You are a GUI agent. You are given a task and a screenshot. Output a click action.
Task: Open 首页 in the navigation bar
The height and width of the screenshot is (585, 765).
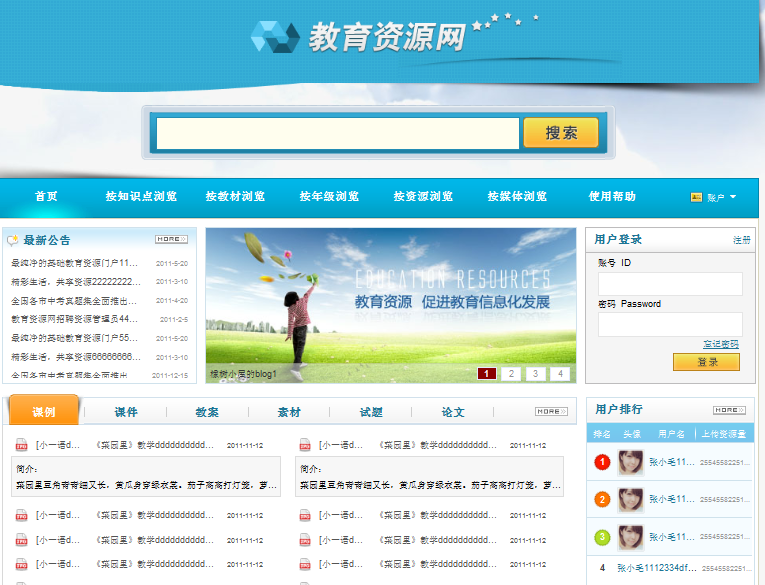click(46, 196)
